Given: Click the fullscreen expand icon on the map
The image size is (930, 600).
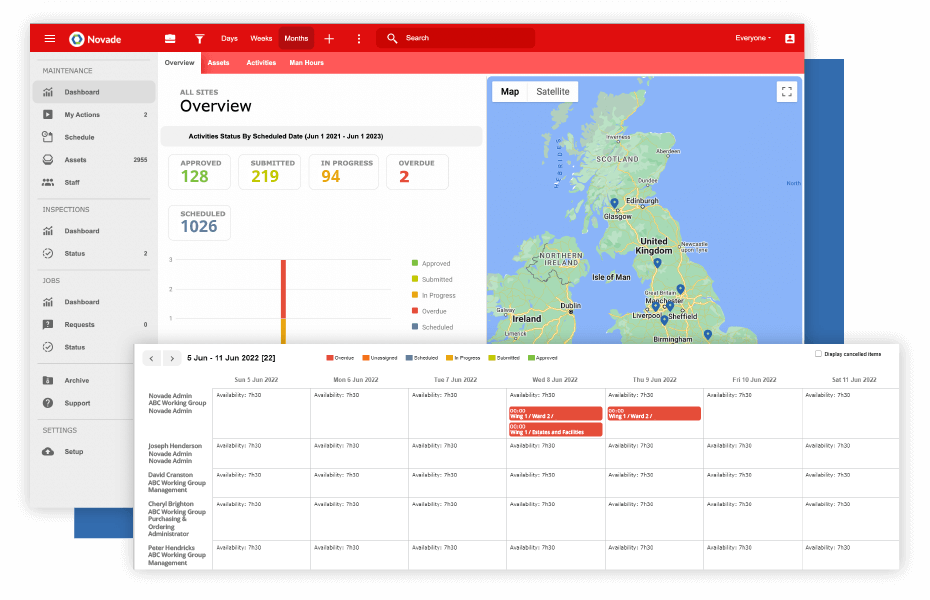Looking at the screenshot, I should click(787, 91).
